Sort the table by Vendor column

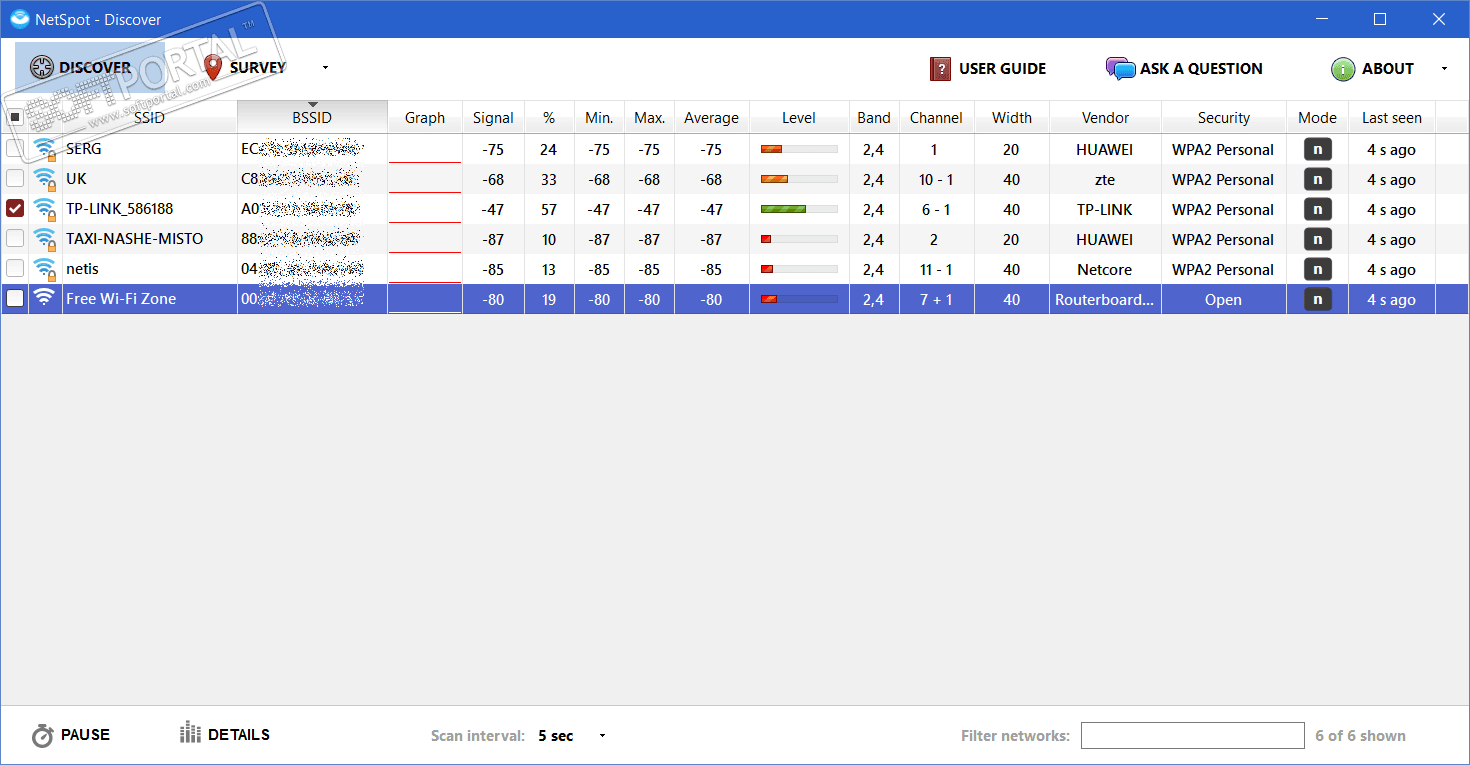click(x=1105, y=118)
